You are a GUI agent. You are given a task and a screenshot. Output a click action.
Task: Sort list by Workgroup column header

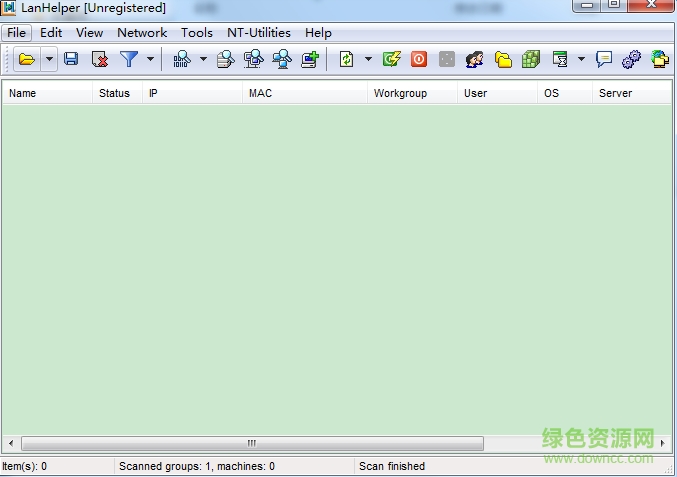[x=412, y=93]
